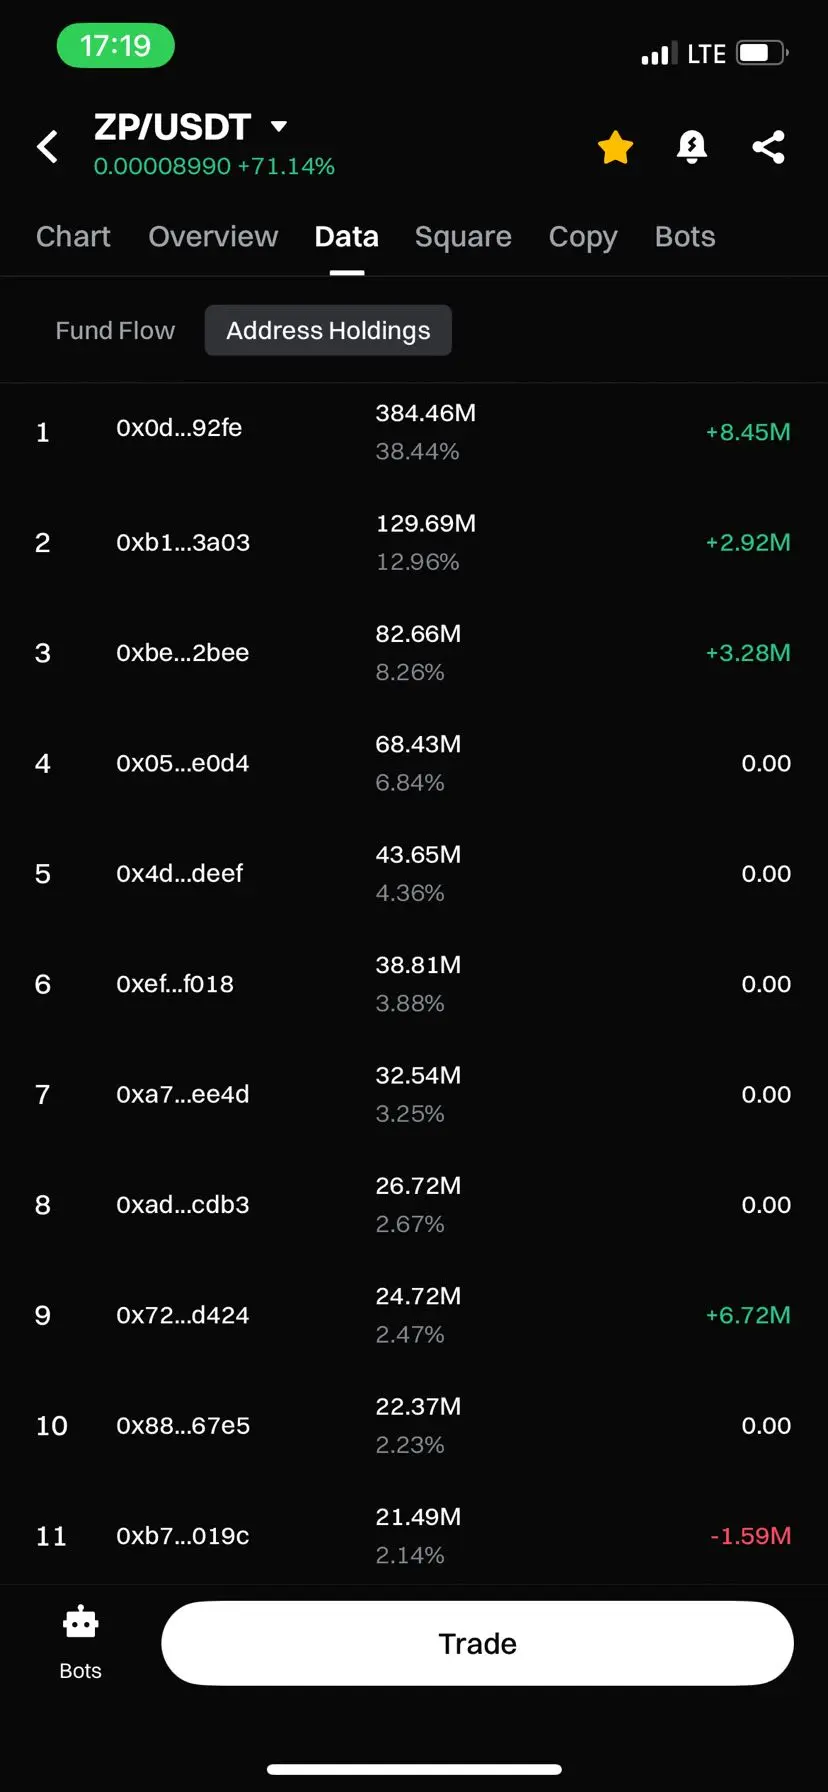Select holder address 0xb1...3a03
This screenshot has width=828, height=1792.
coord(183,542)
